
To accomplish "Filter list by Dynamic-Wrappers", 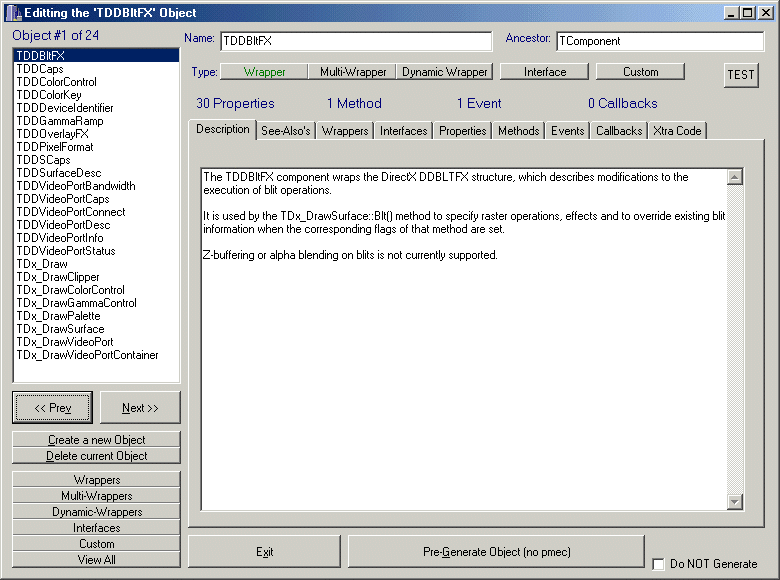I will tap(97, 512).
